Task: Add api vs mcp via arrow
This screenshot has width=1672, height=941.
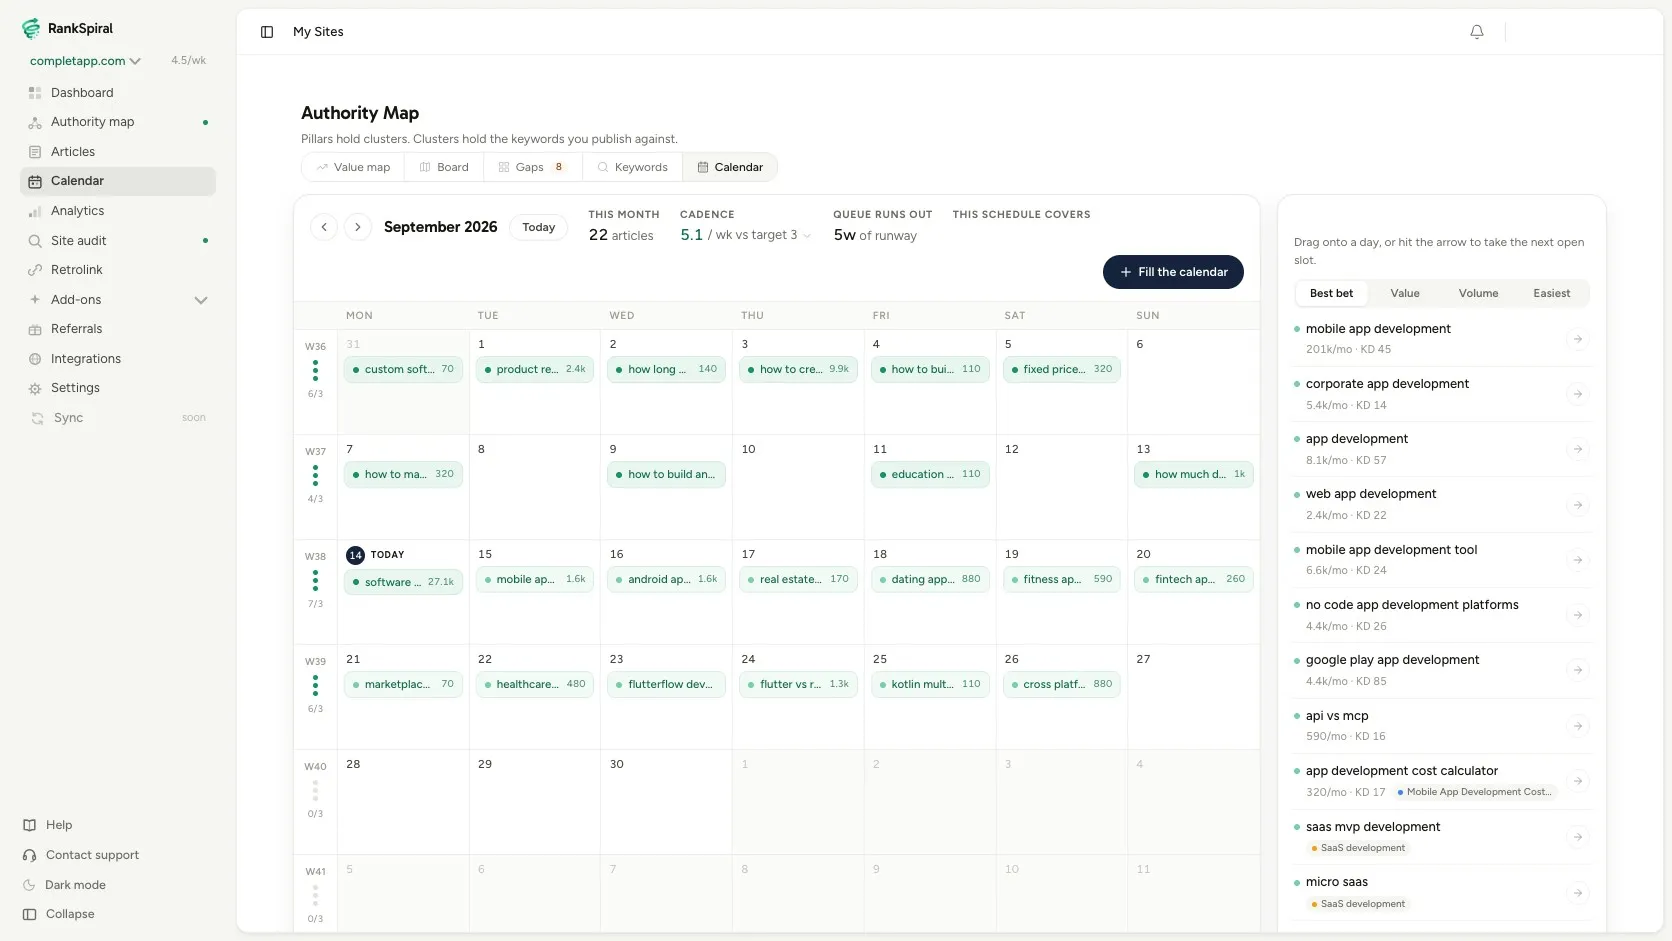Action: [1578, 726]
